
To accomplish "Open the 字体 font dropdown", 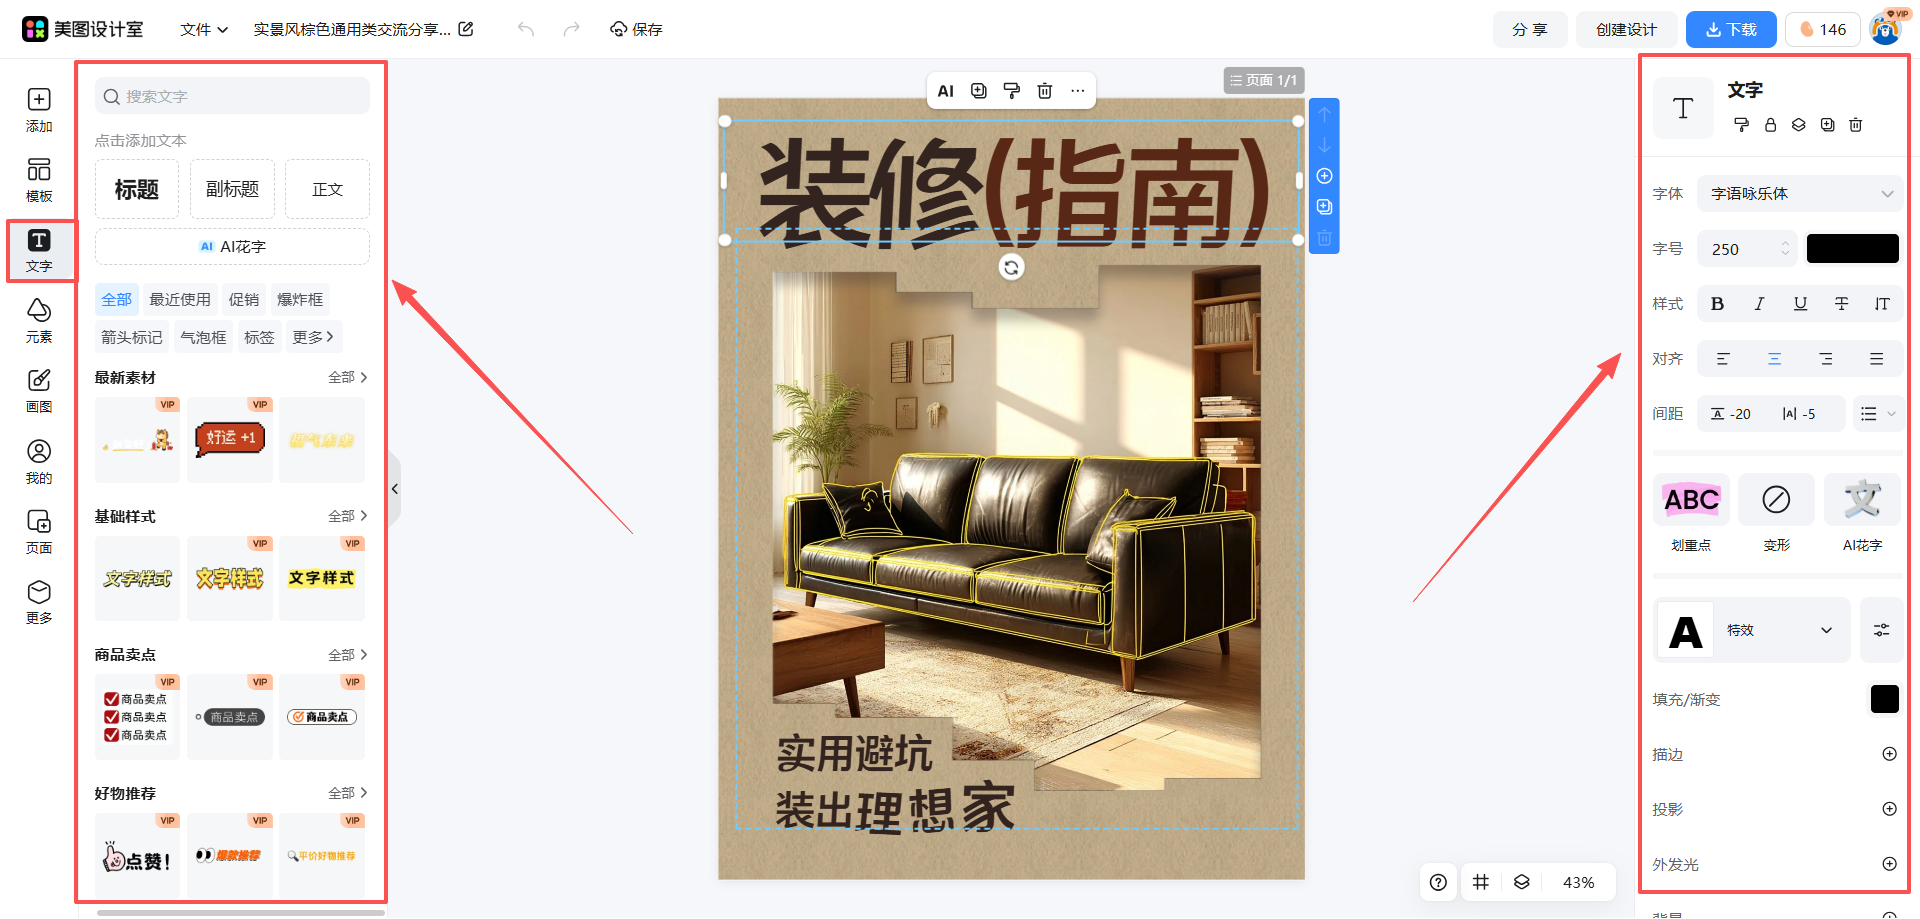I will [1799, 194].
